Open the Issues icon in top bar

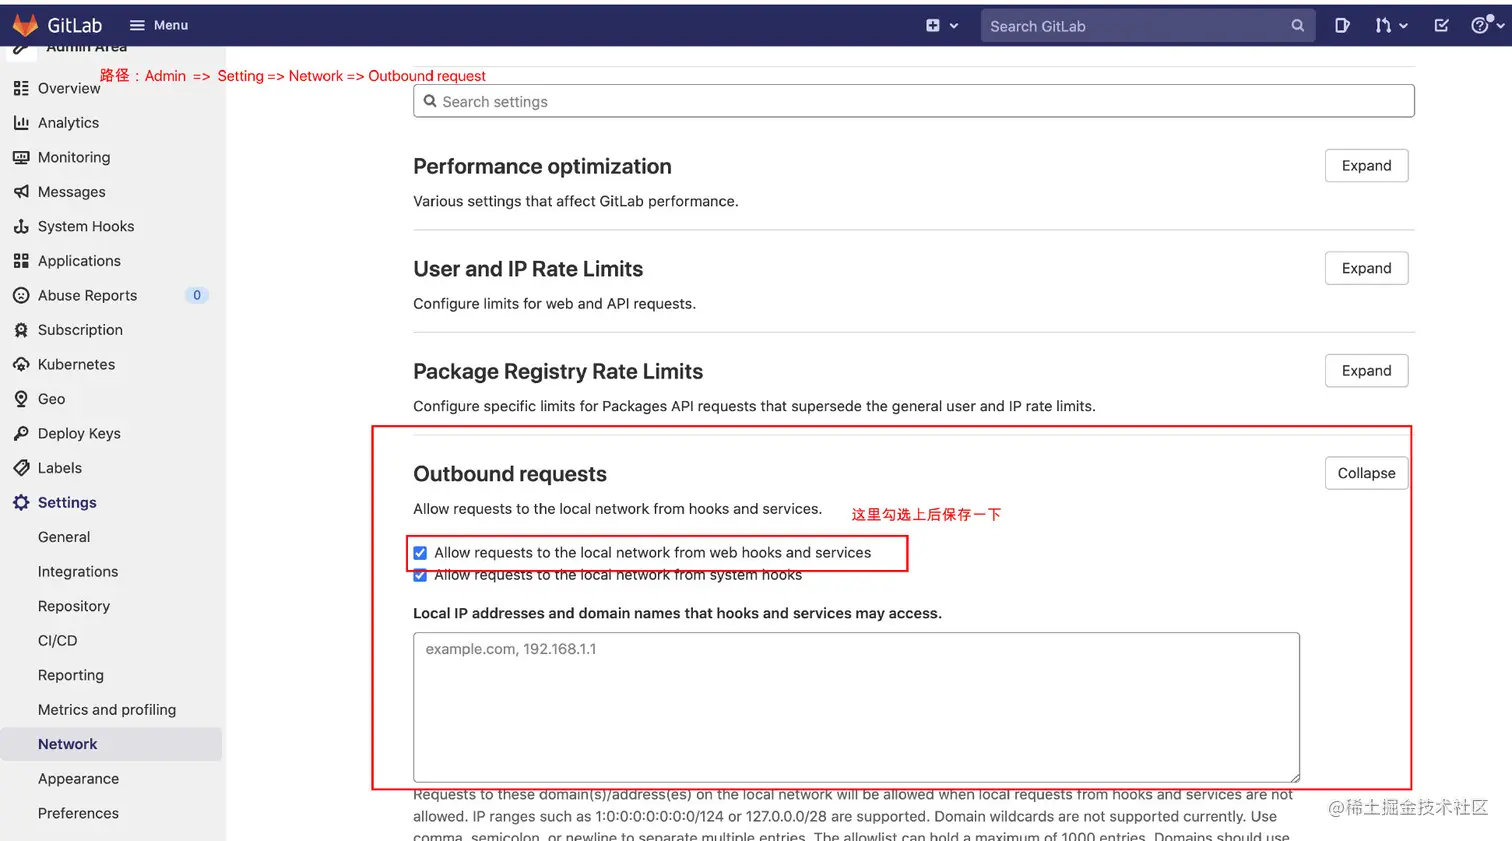point(1342,26)
